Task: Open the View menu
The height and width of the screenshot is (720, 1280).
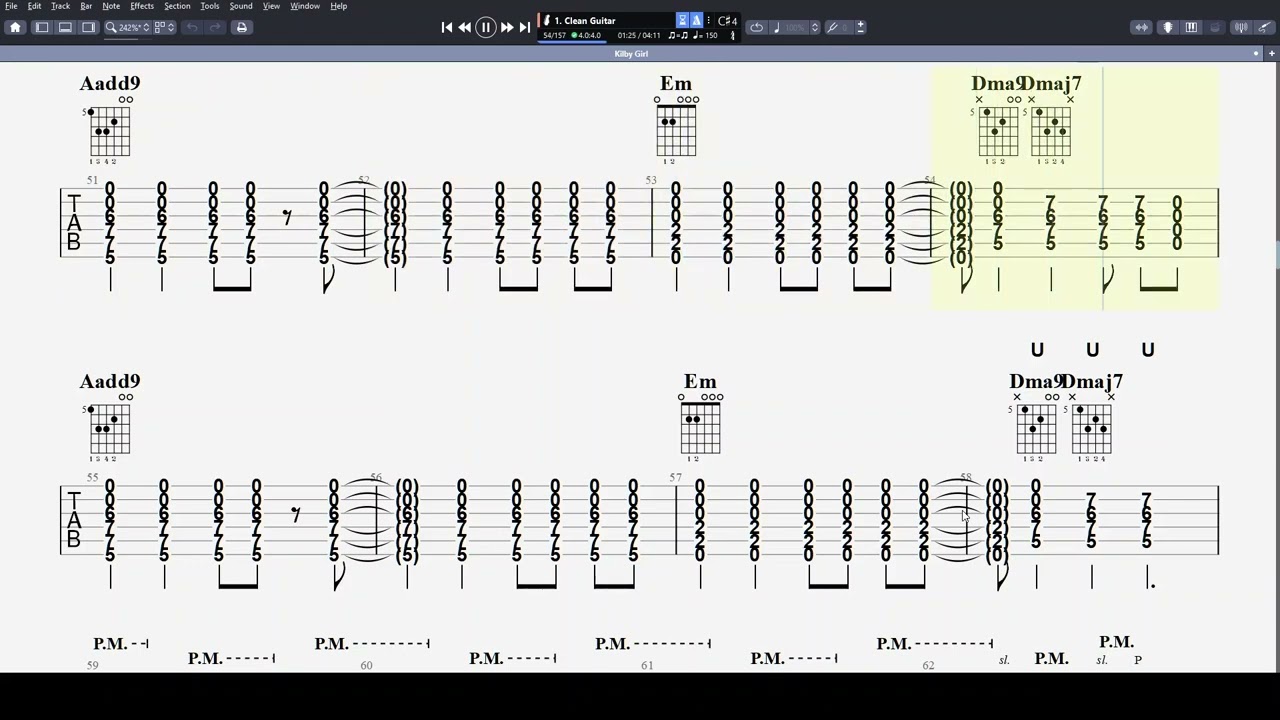Action: click(x=271, y=6)
